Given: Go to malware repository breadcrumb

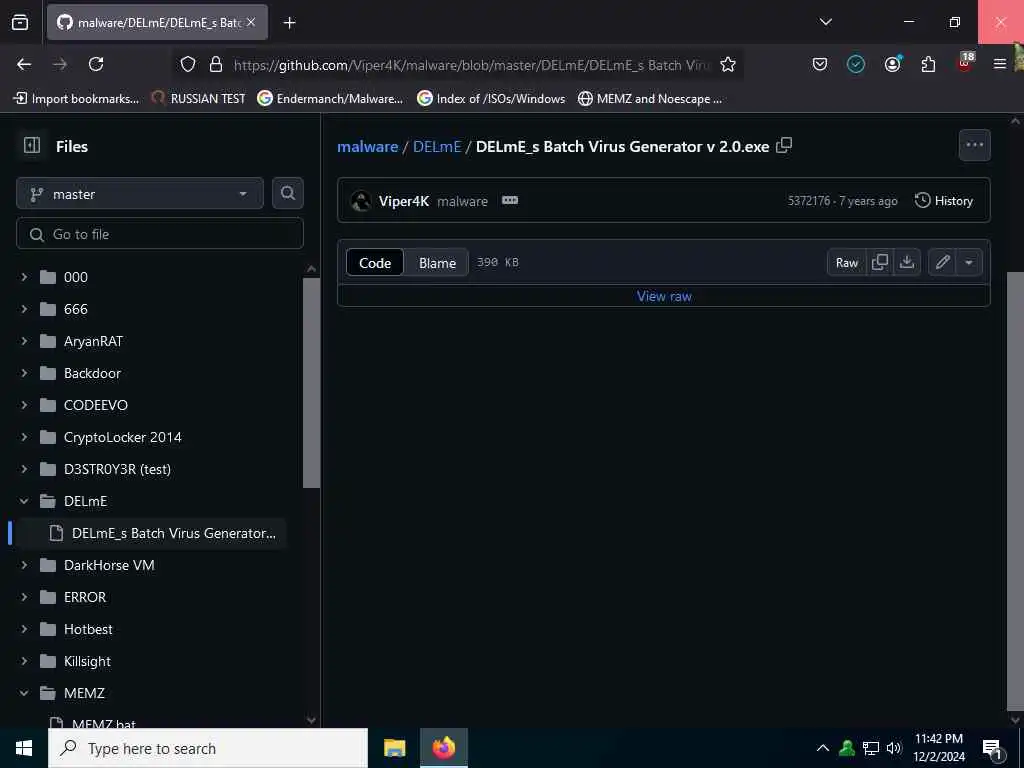Looking at the screenshot, I should 368,146.
